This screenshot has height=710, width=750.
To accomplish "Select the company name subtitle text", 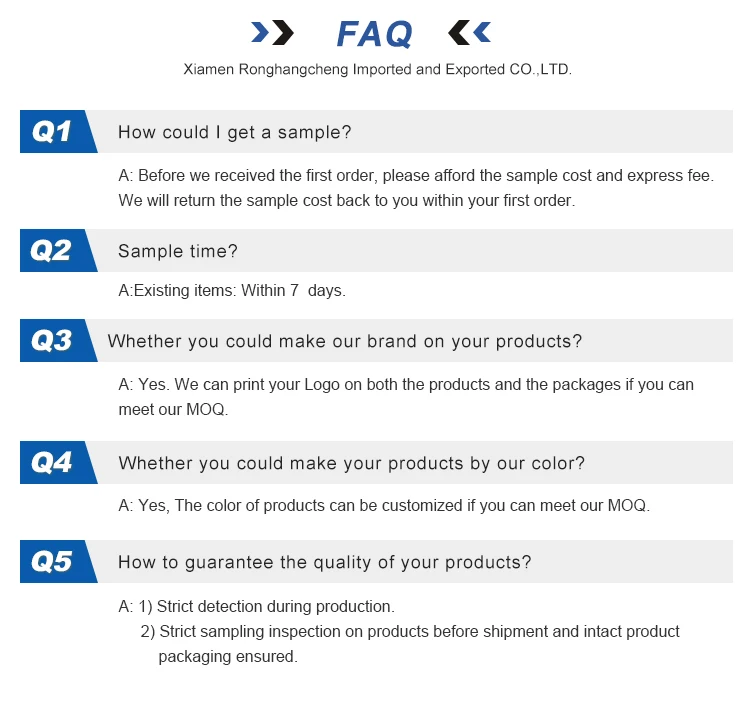I will point(377,69).
